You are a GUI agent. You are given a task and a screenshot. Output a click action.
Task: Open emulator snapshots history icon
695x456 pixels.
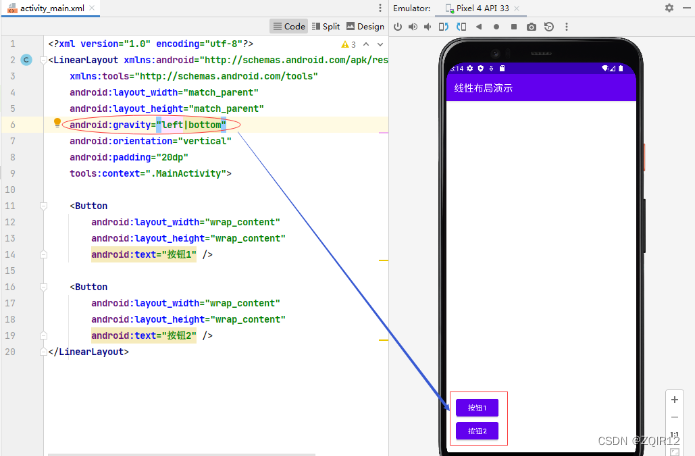coord(549,27)
